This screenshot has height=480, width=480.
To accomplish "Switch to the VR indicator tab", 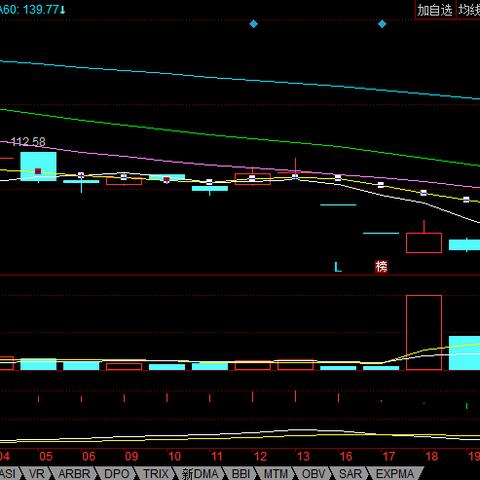I will (x=37, y=474).
